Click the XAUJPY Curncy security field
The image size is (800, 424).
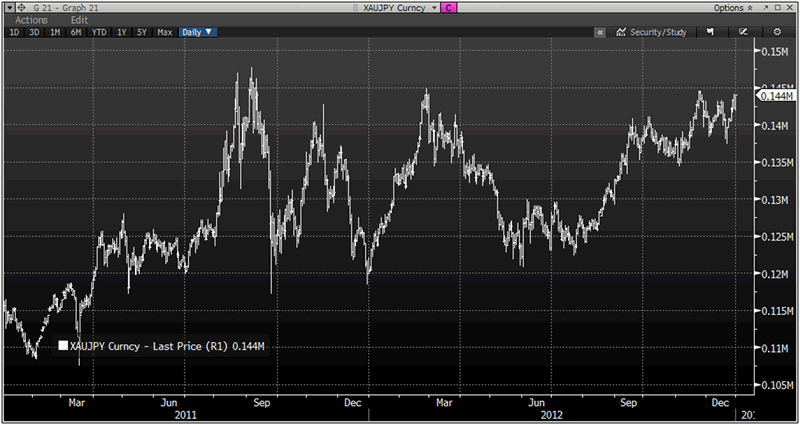tap(394, 8)
